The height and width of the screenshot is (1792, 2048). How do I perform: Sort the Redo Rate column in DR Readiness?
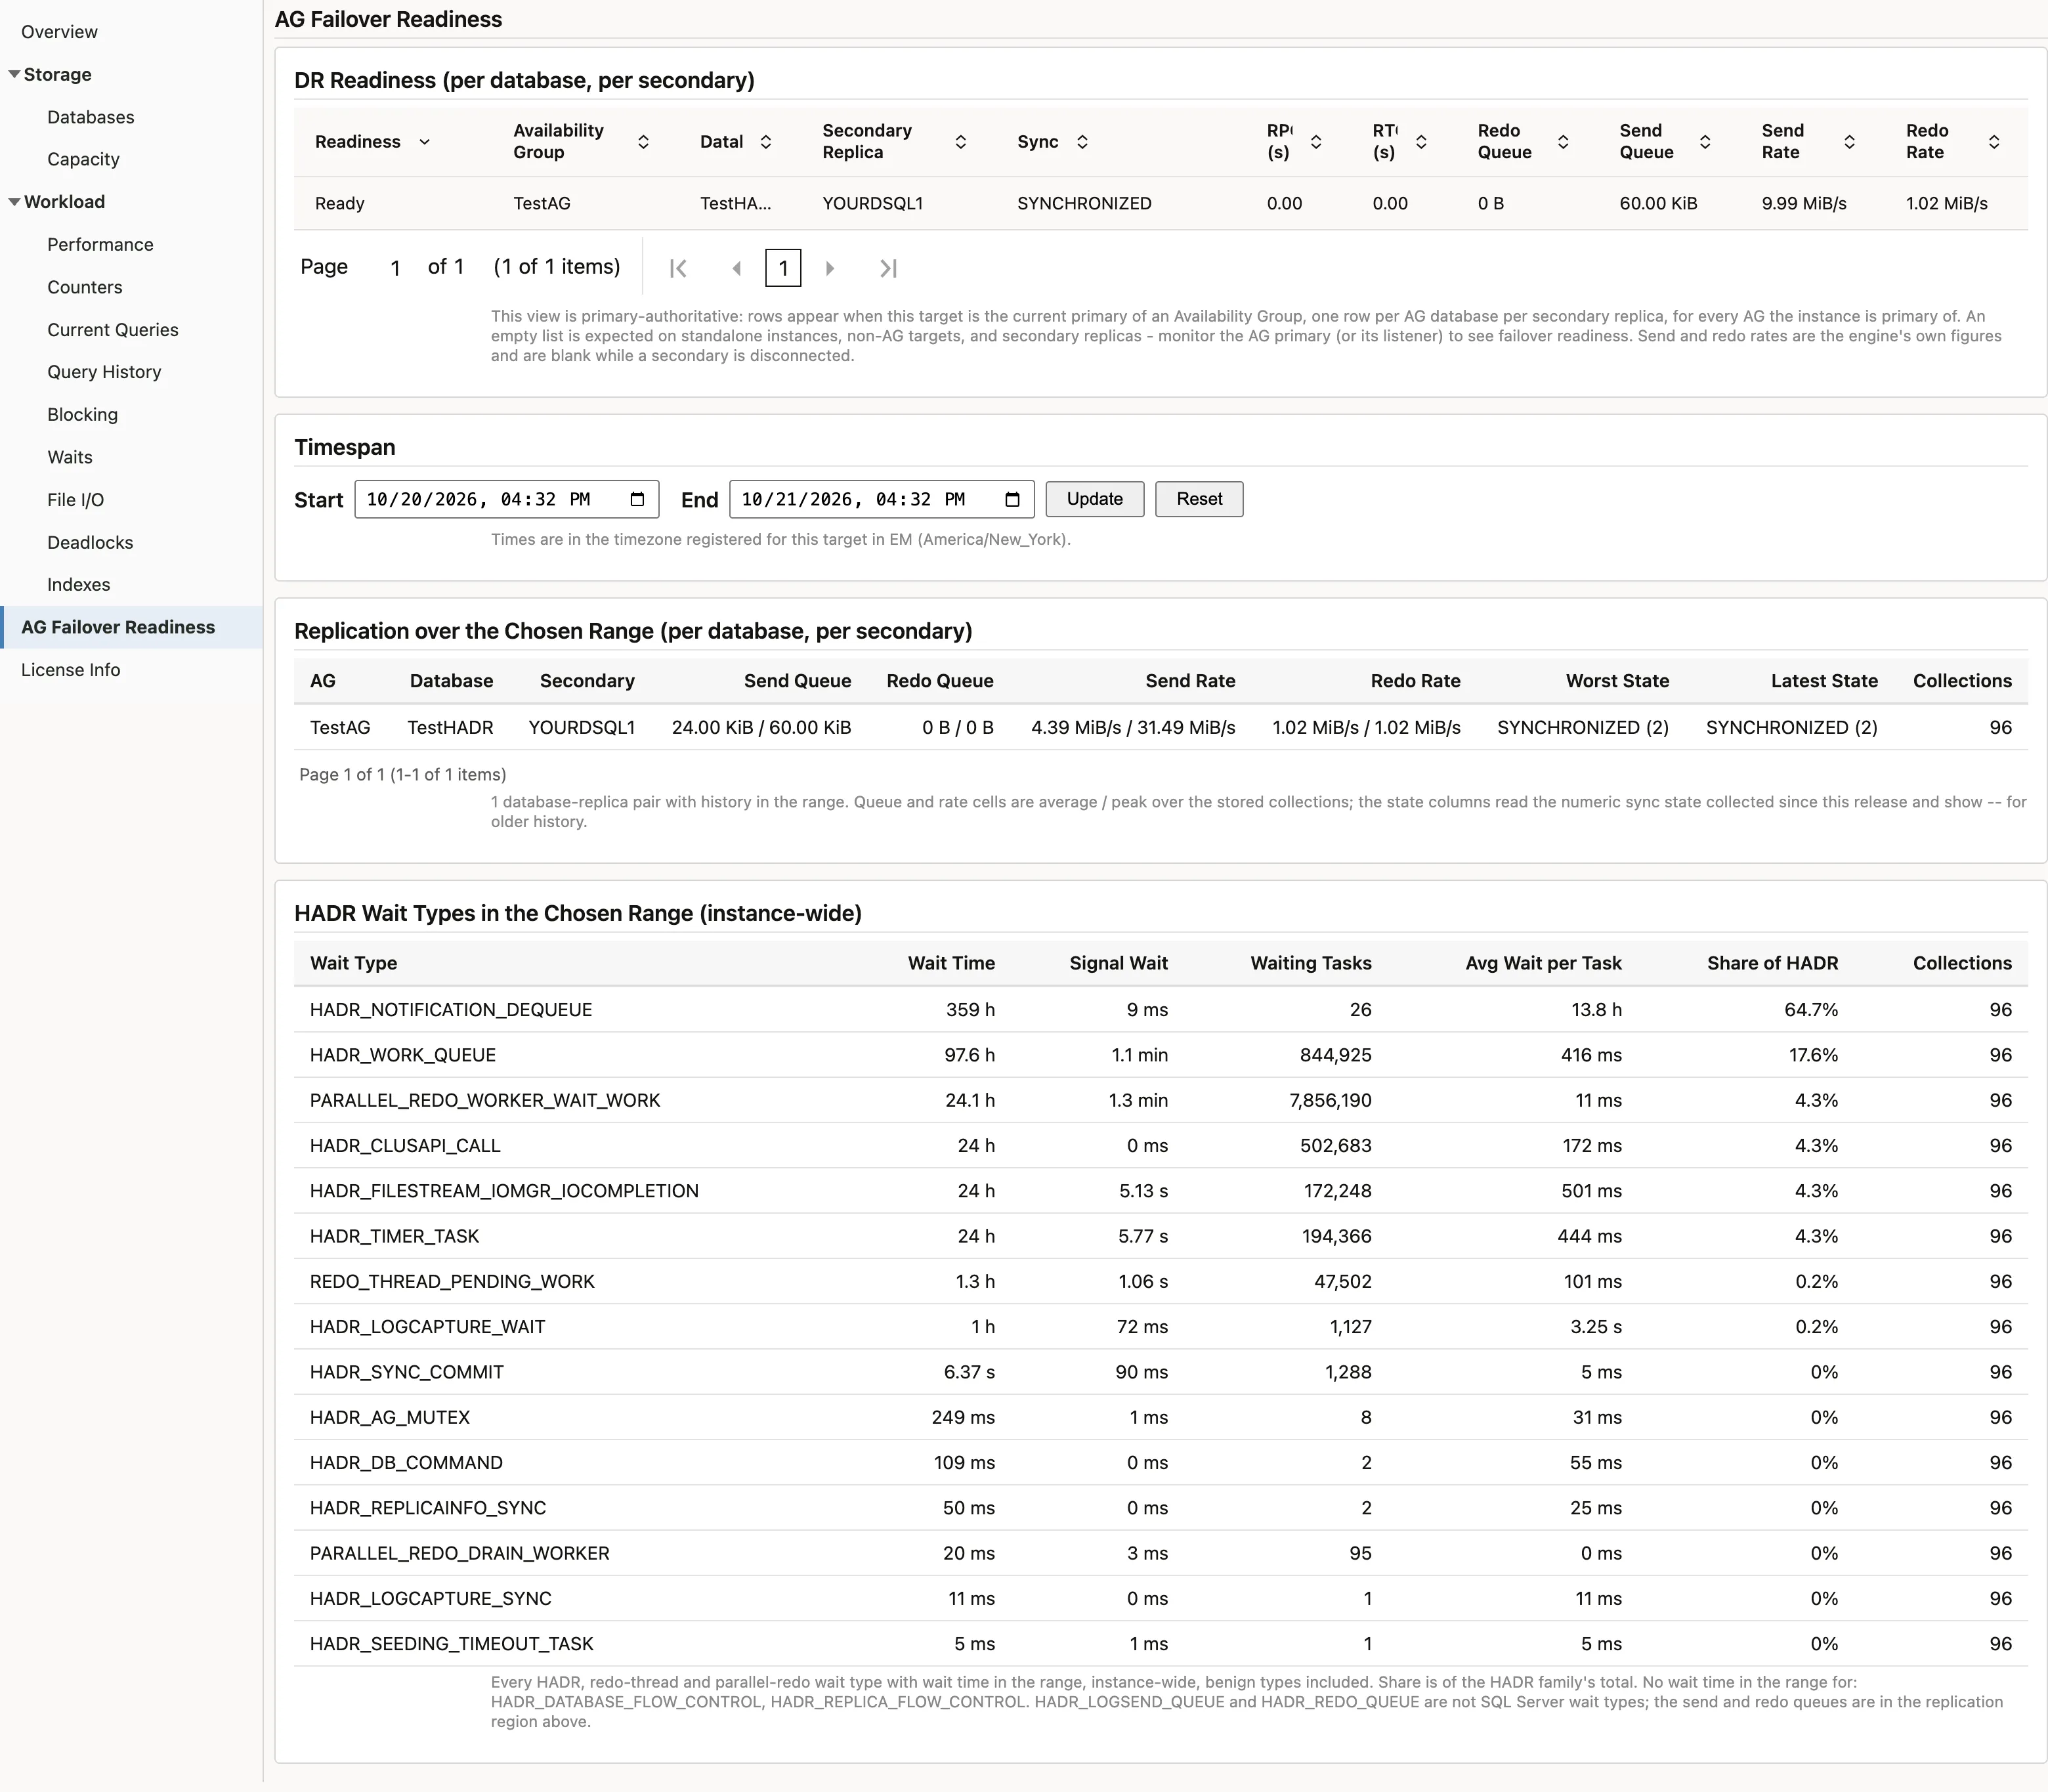click(1993, 142)
